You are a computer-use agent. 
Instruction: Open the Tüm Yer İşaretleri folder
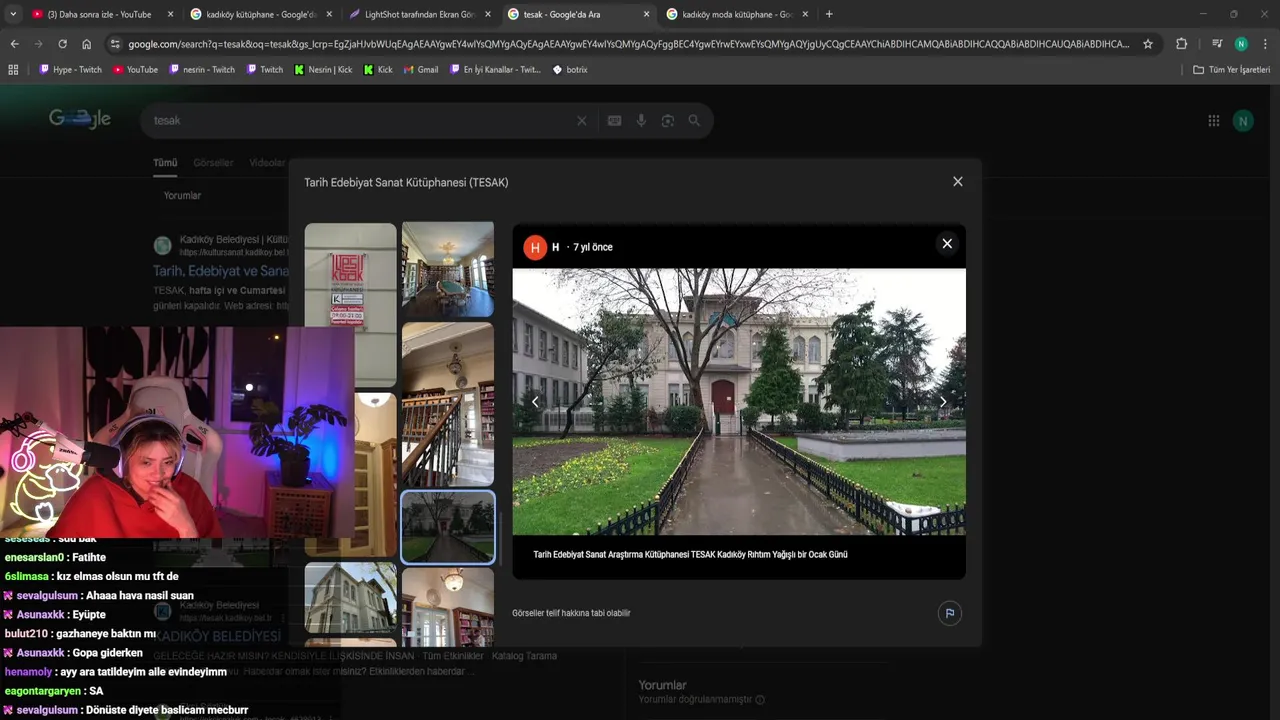coord(1231,70)
